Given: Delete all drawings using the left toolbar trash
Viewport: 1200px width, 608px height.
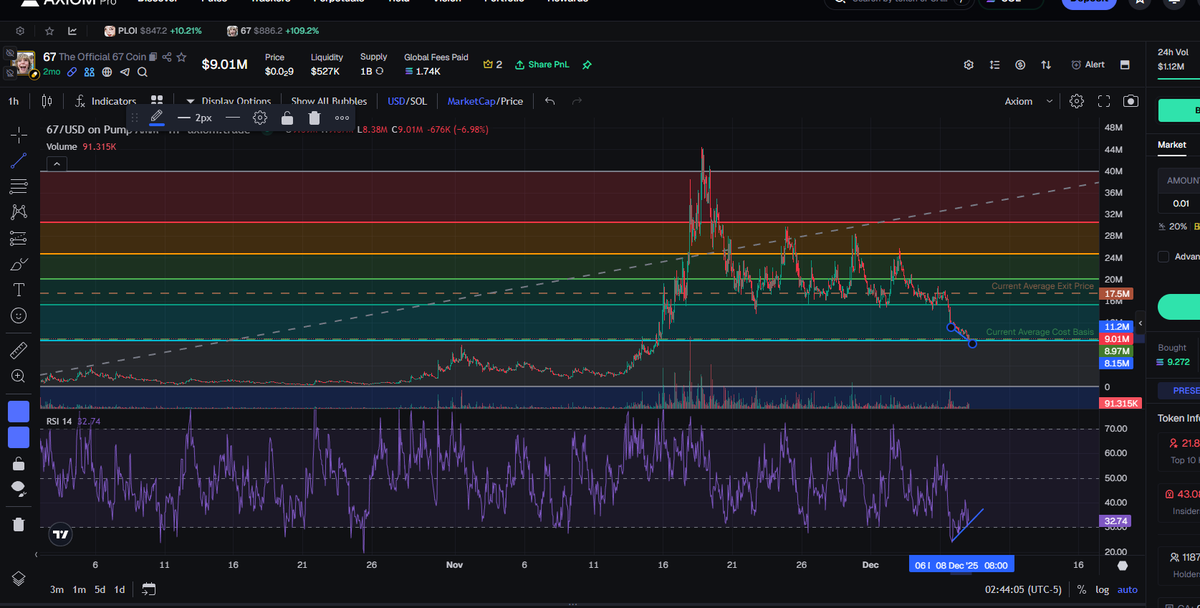Looking at the screenshot, I should [18, 524].
